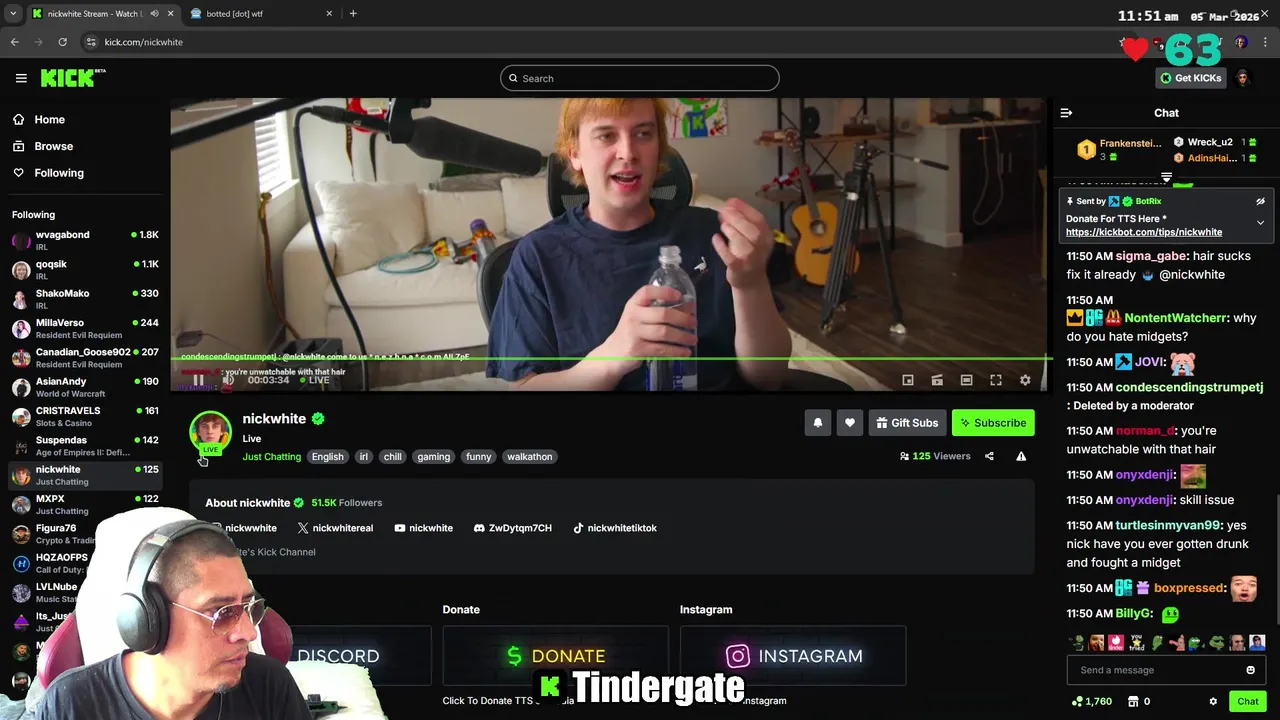This screenshot has height=720, width=1280.
Task: Open the user profile avatar menu
Action: point(1243,78)
